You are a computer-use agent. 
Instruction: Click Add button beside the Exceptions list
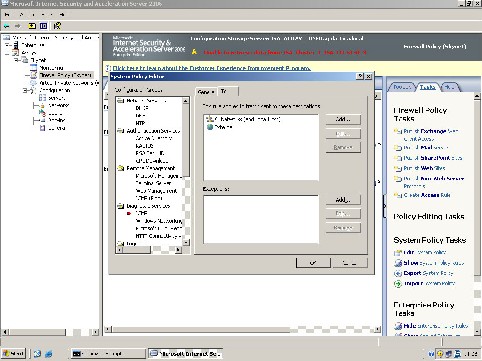tap(343, 199)
